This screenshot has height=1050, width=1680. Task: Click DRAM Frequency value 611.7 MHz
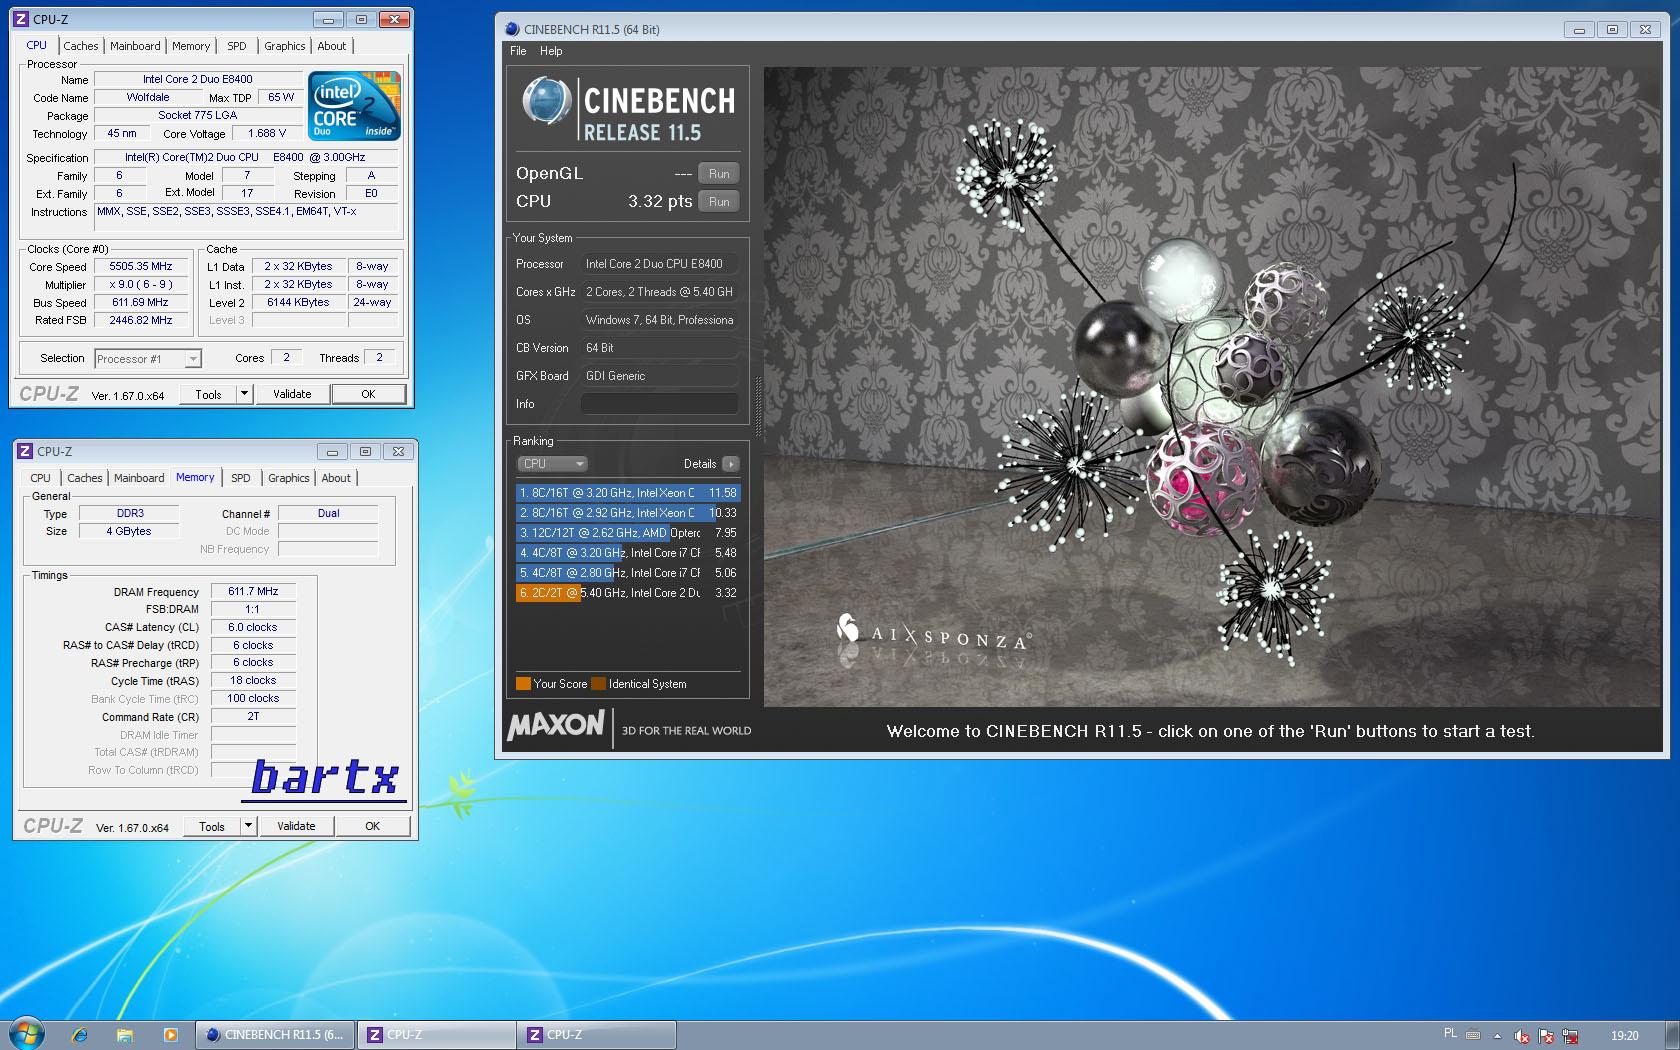[x=253, y=591]
